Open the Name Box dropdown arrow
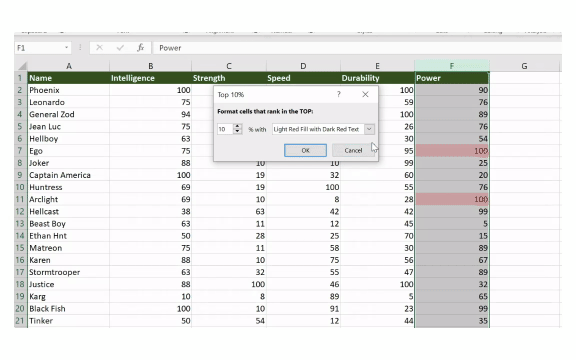Screen dimensions: 576x360 coord(66,48)
